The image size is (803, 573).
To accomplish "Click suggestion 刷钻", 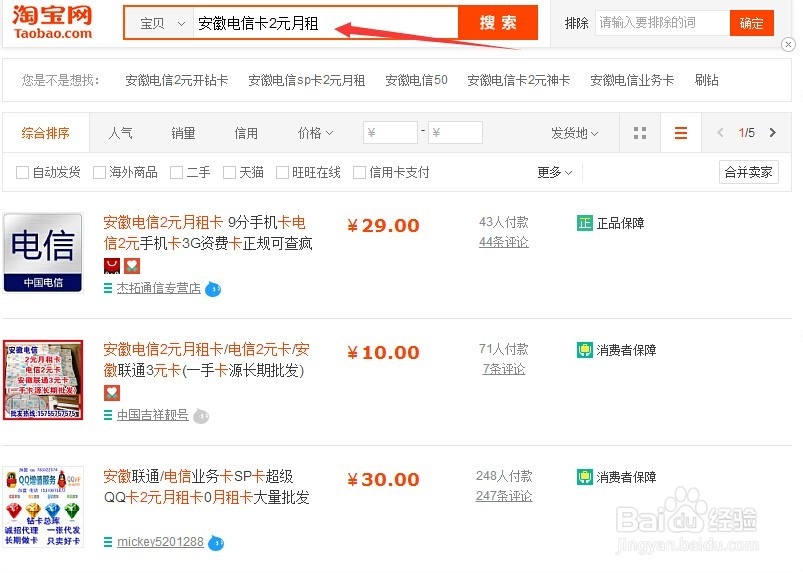I will (706, 80).
